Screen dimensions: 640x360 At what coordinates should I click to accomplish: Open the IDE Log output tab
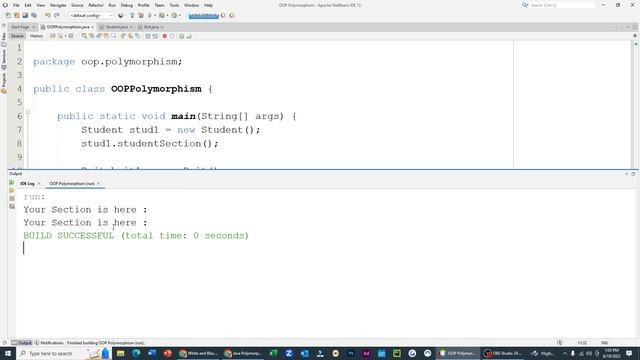coord(27,184)
